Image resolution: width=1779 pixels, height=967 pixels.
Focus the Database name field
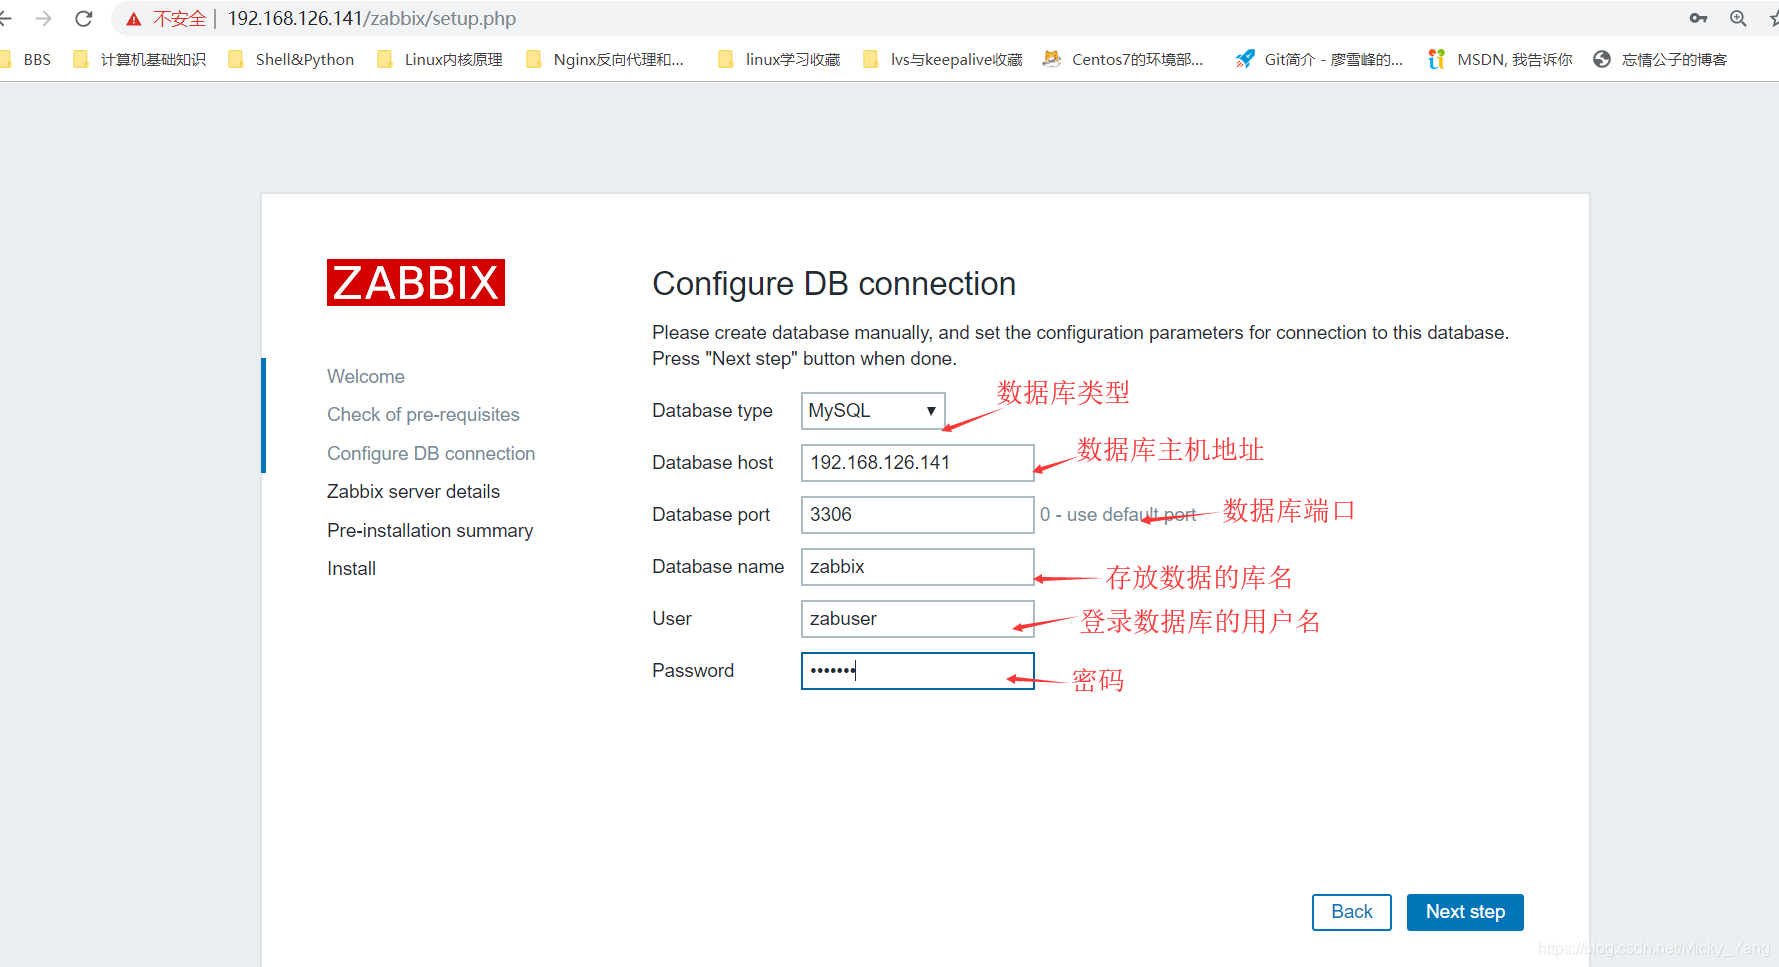pyautogui.click(x=917, y=567)
